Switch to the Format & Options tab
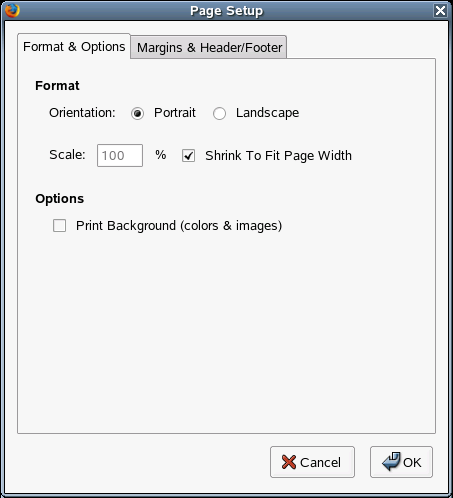The height and width of the screenshot is (498, 453). [74, 47]
